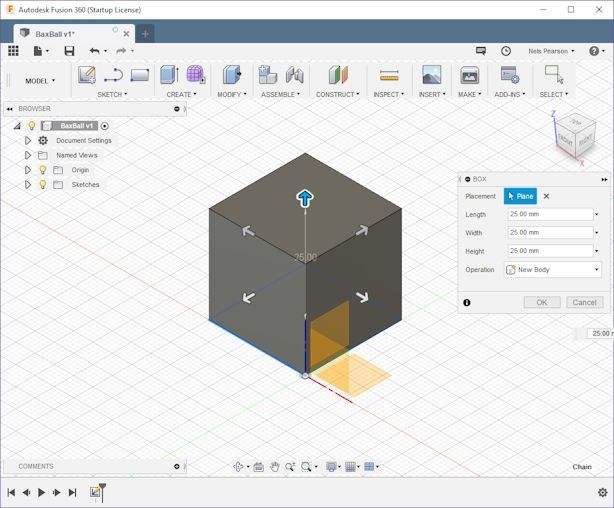Screen dimensions: 614x508
Task: Click the sketch feature in the timeline
Action: click(95, 492)
